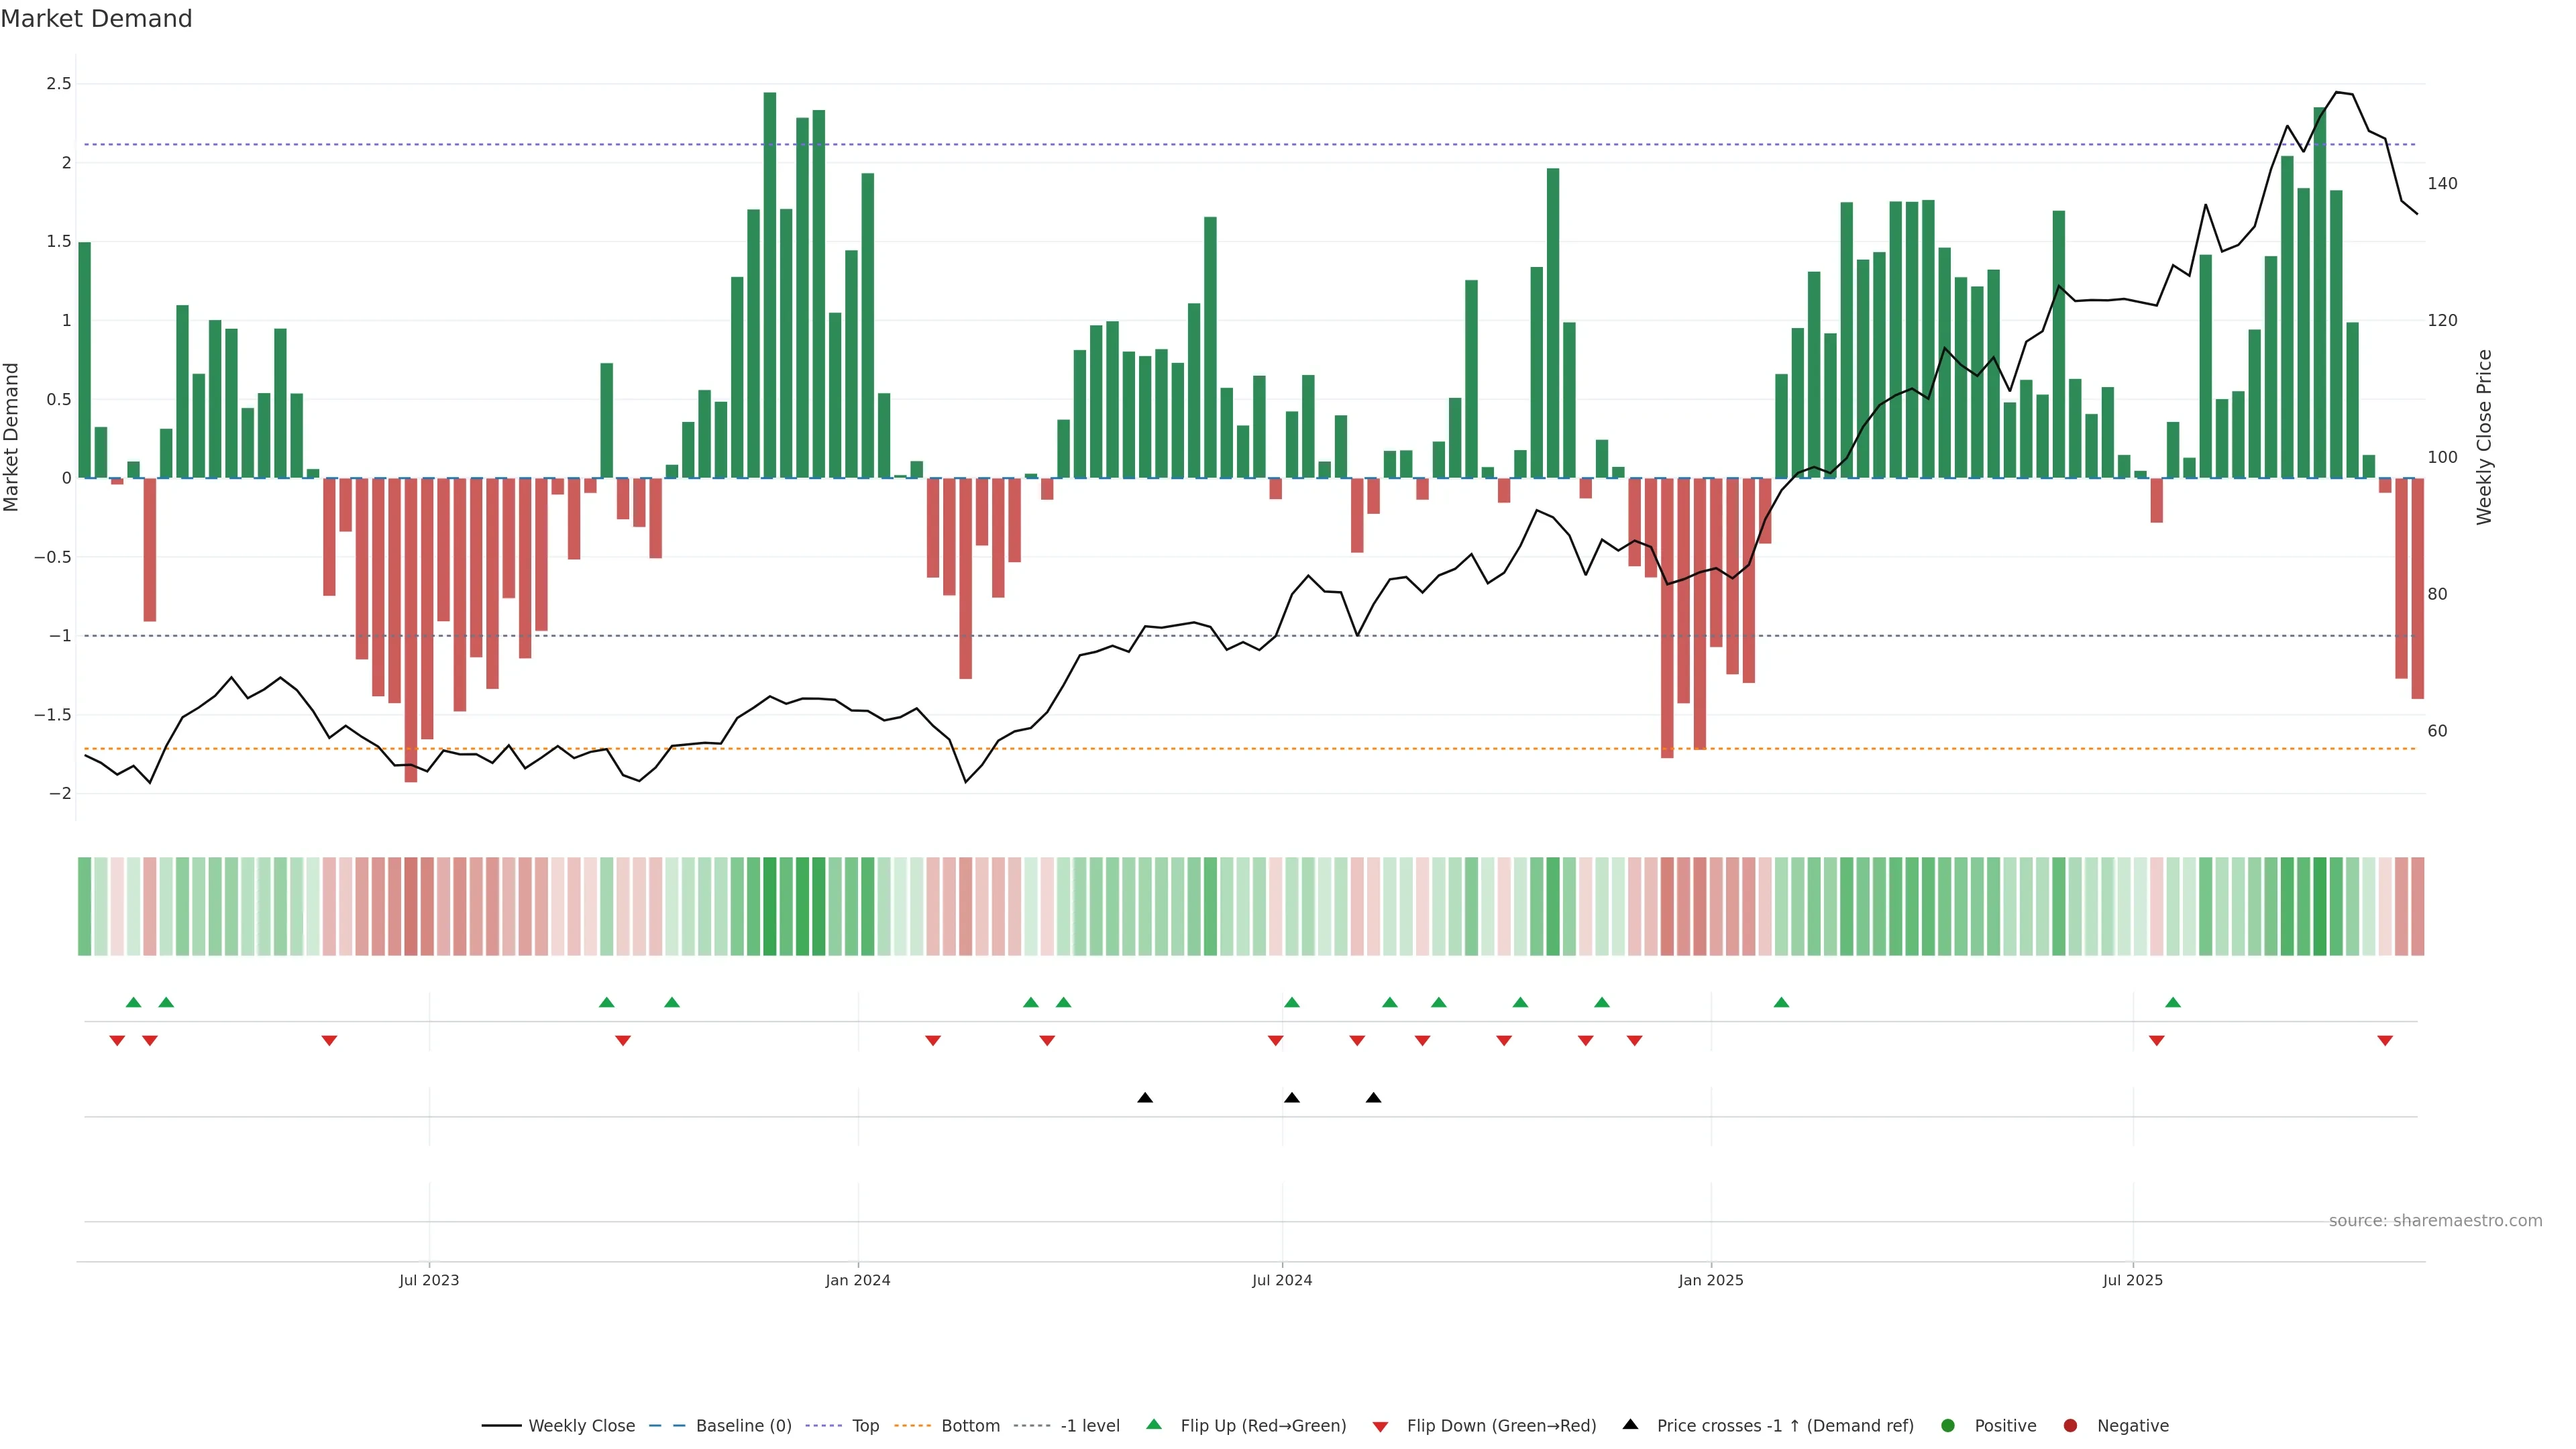Click leftmost black price-cross triangle marker
Screen dimensions: 2576x1449
point(1145,1098)
